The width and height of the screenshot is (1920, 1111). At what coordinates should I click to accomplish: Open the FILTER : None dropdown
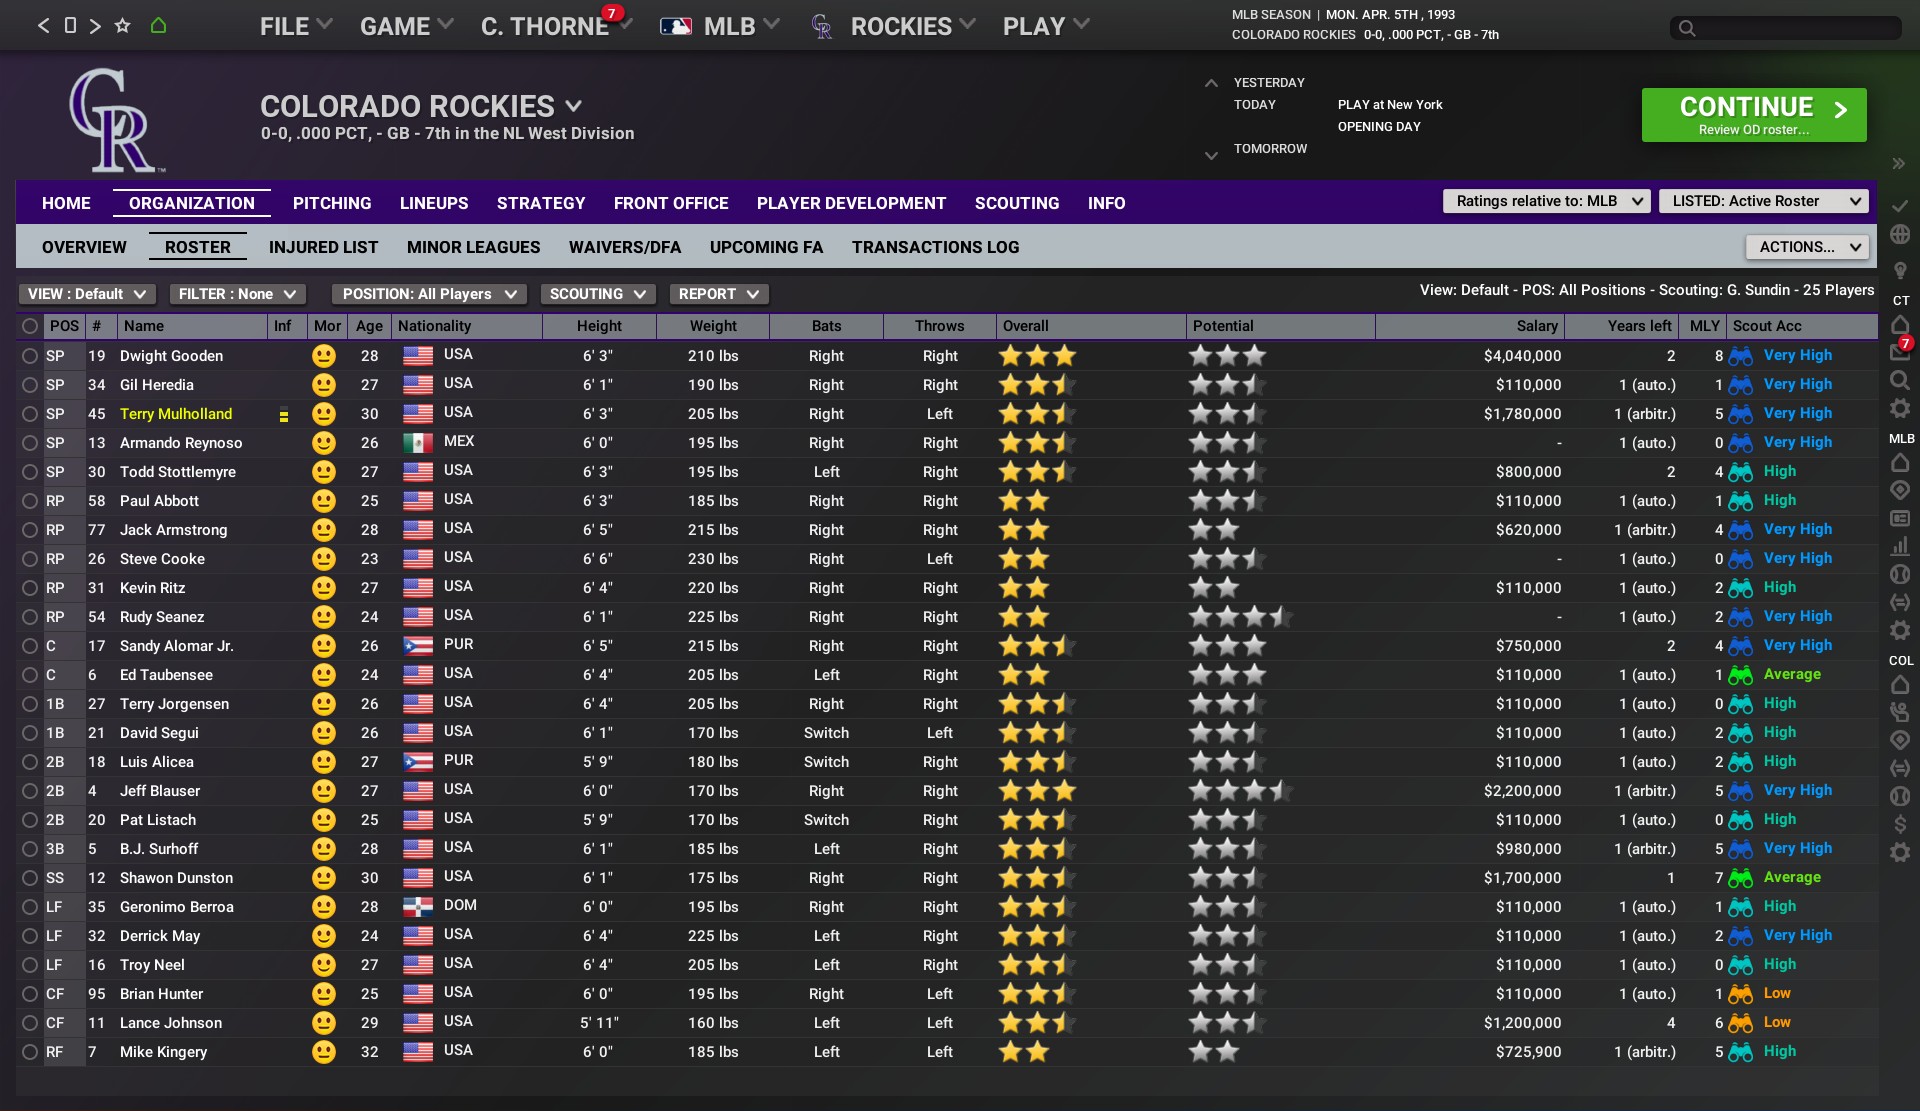(237, 294)
